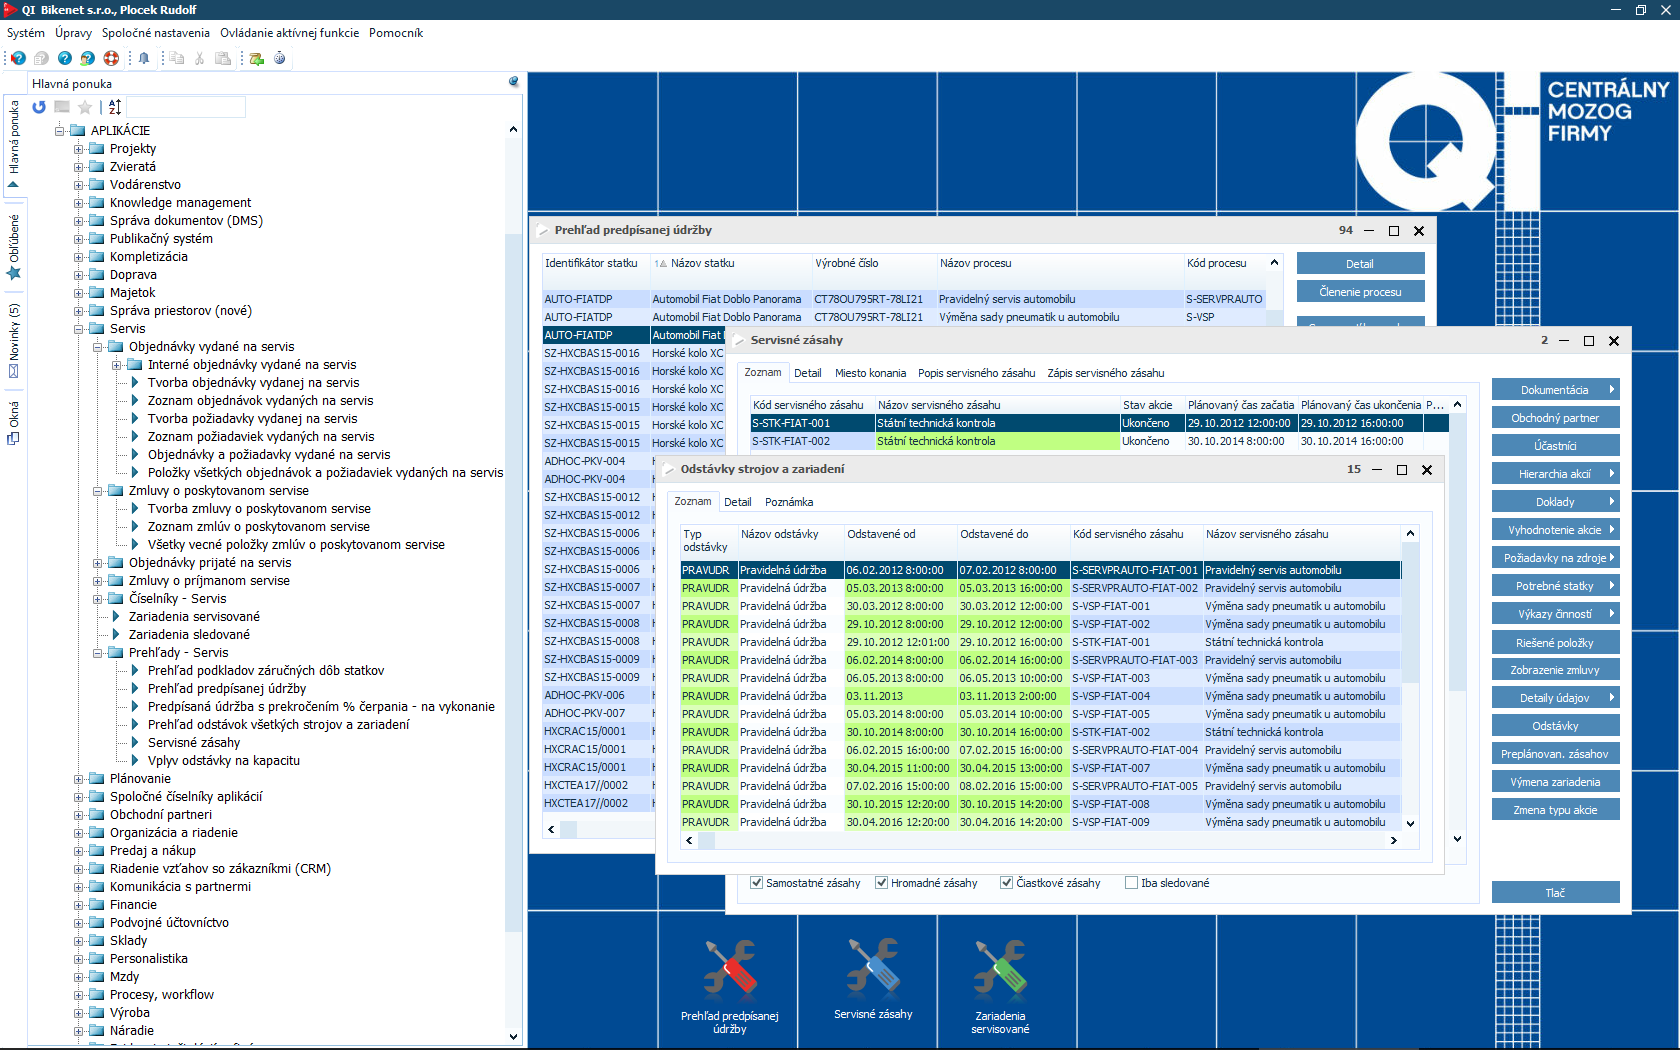Uncheck Samostatné zásahy checkbox
The image size is (1680, 1050).
757,883
